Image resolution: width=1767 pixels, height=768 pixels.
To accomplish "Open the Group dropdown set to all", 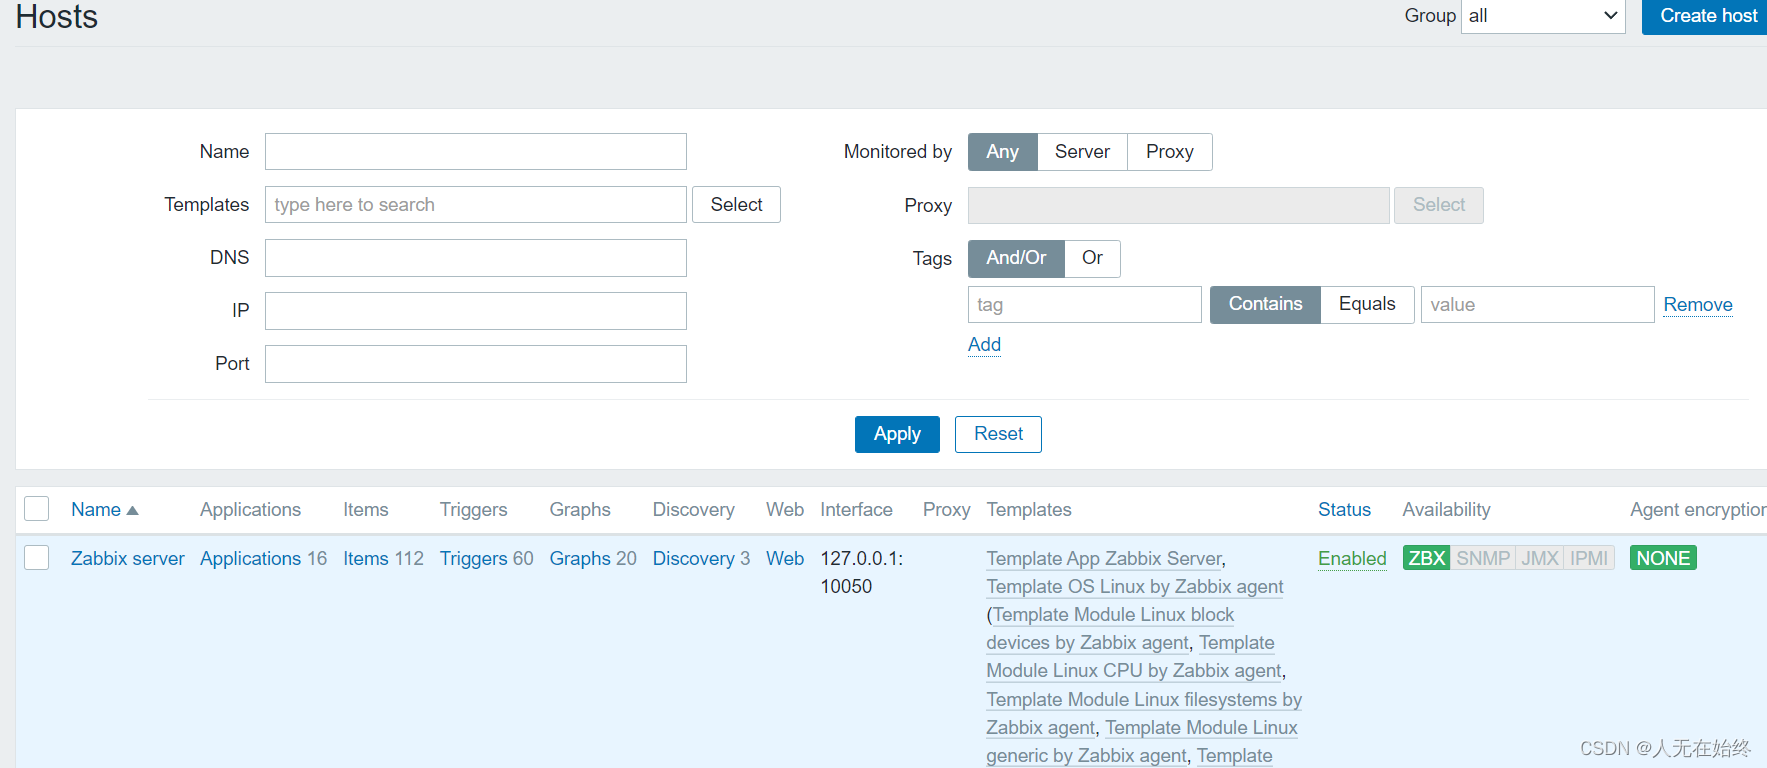I will (x=1543, y=16).
